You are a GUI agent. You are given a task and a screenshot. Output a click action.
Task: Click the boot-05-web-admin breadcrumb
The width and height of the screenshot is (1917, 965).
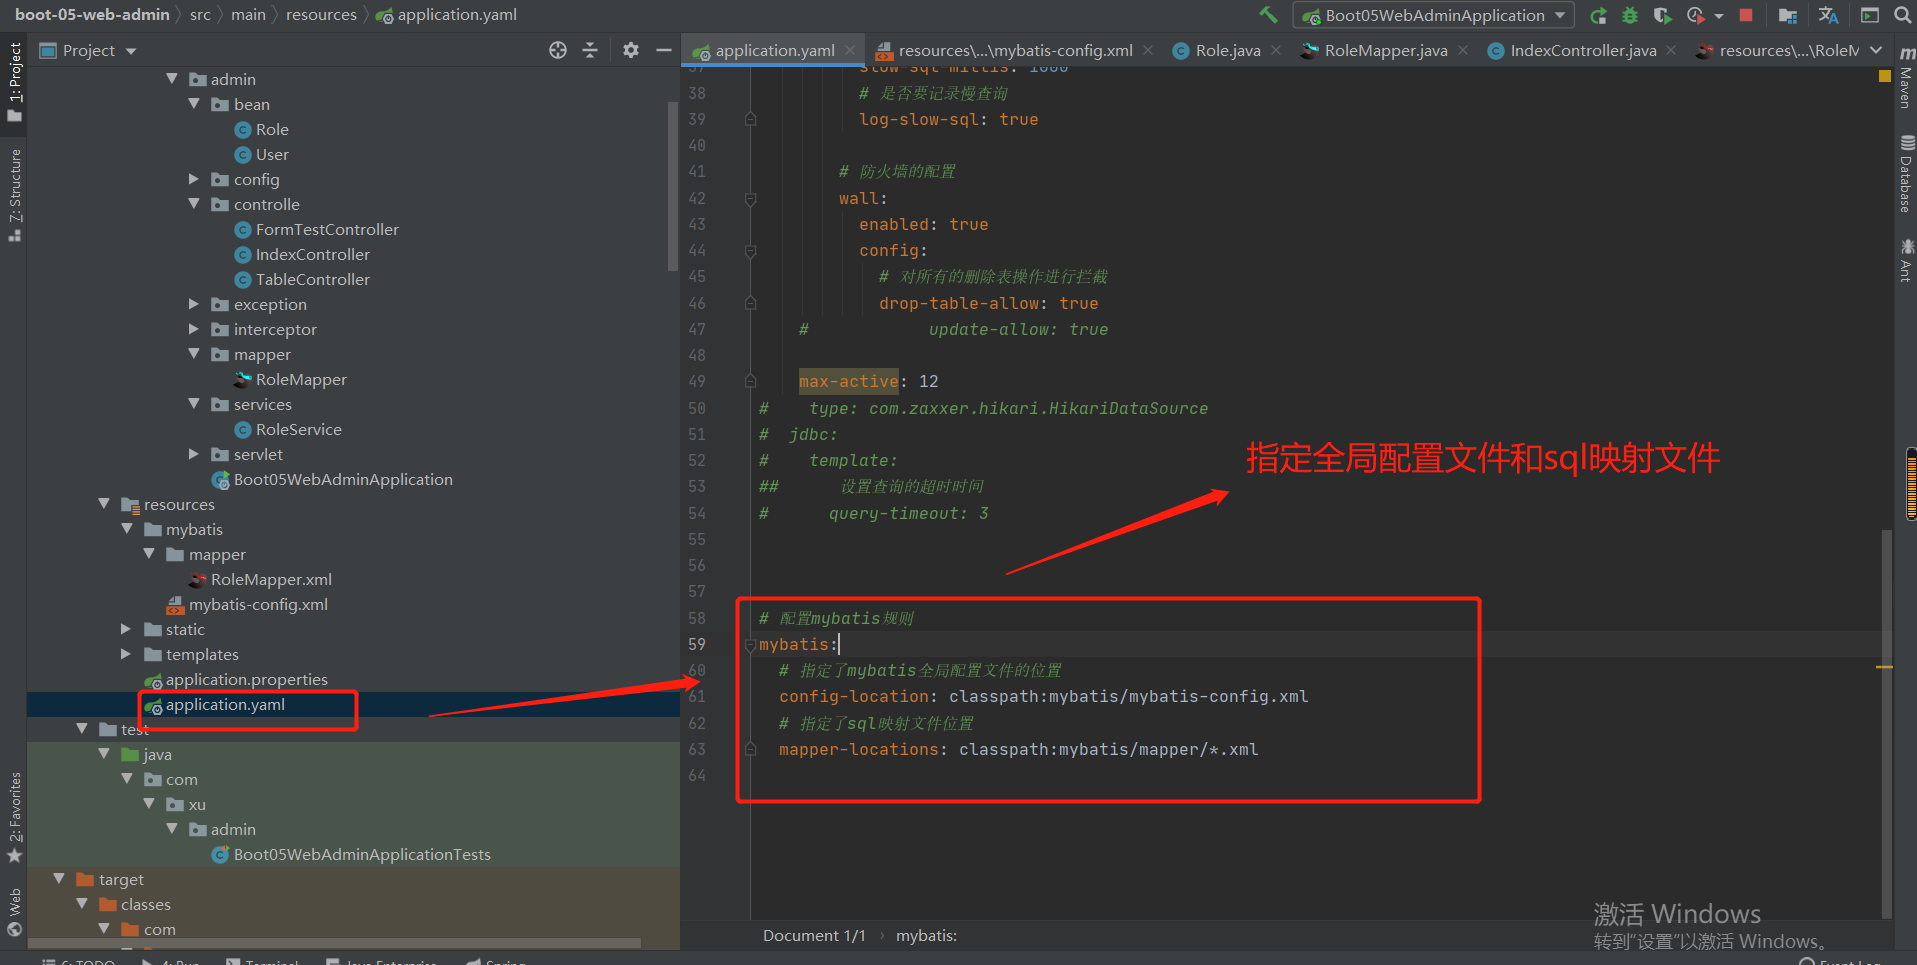click(92, 15)
